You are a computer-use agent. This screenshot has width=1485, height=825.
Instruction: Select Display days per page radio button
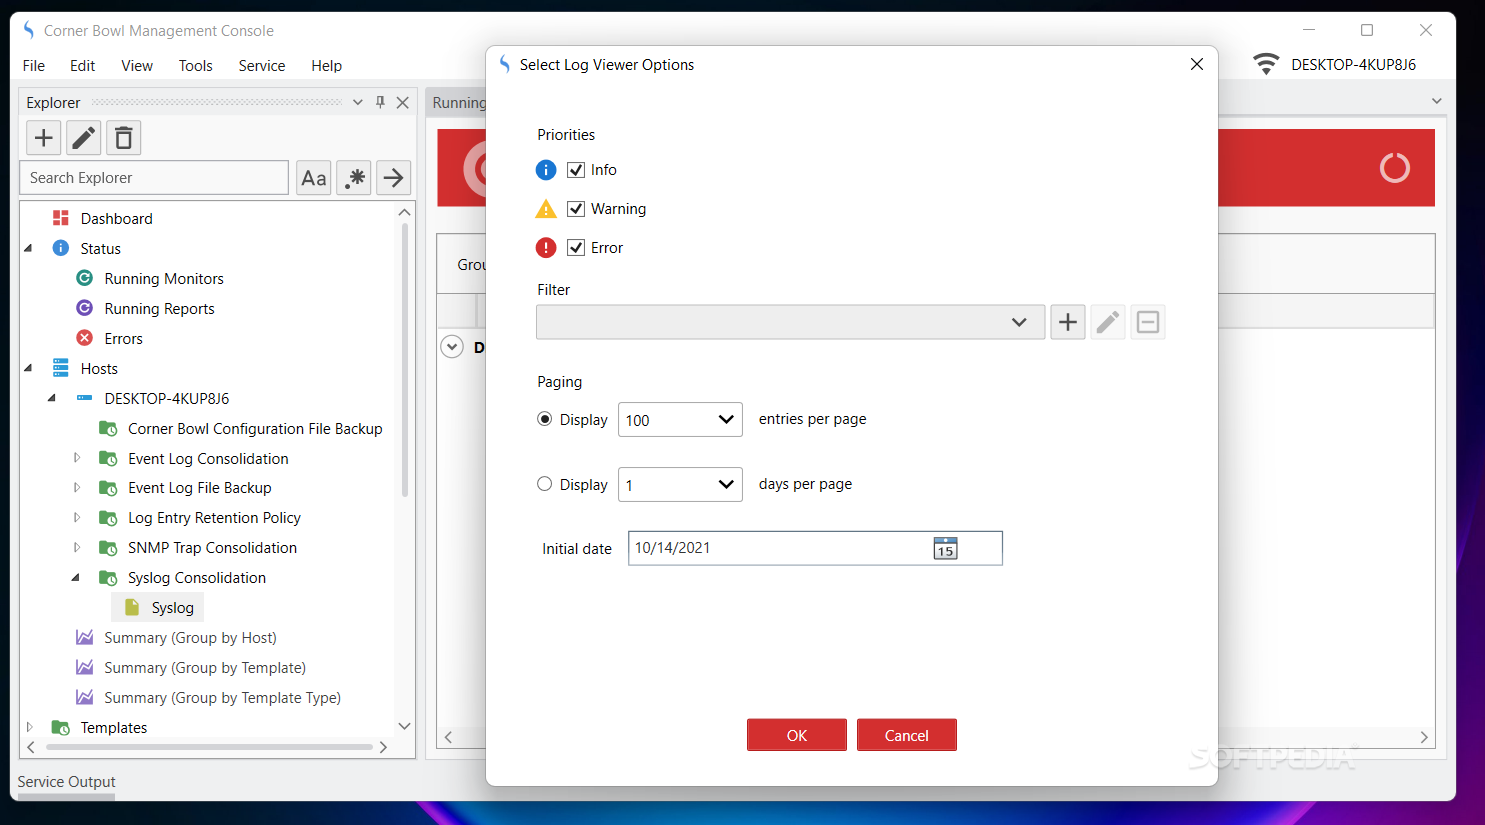pos(545,484)
